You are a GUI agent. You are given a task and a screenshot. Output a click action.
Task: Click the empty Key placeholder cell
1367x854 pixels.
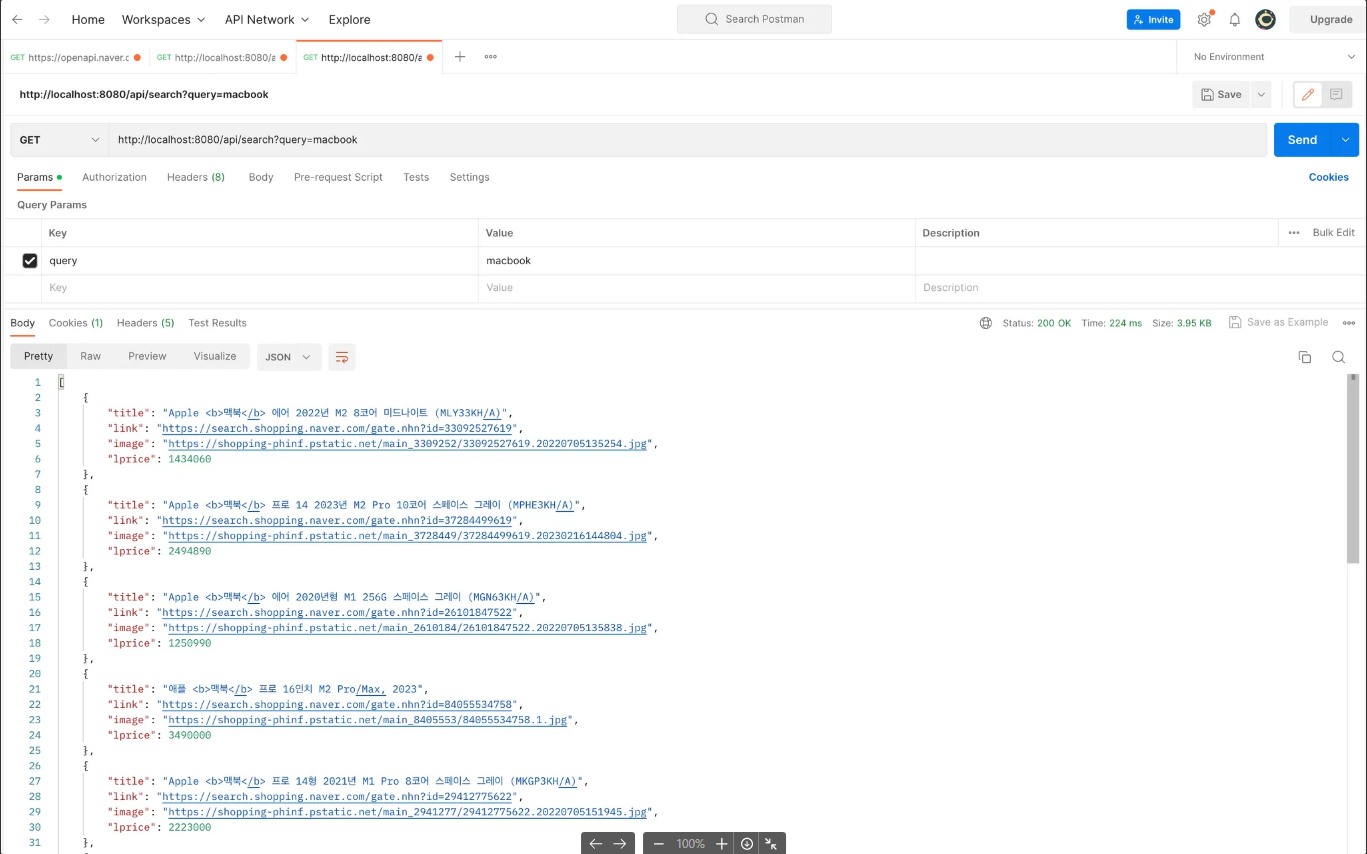point(261,288)
